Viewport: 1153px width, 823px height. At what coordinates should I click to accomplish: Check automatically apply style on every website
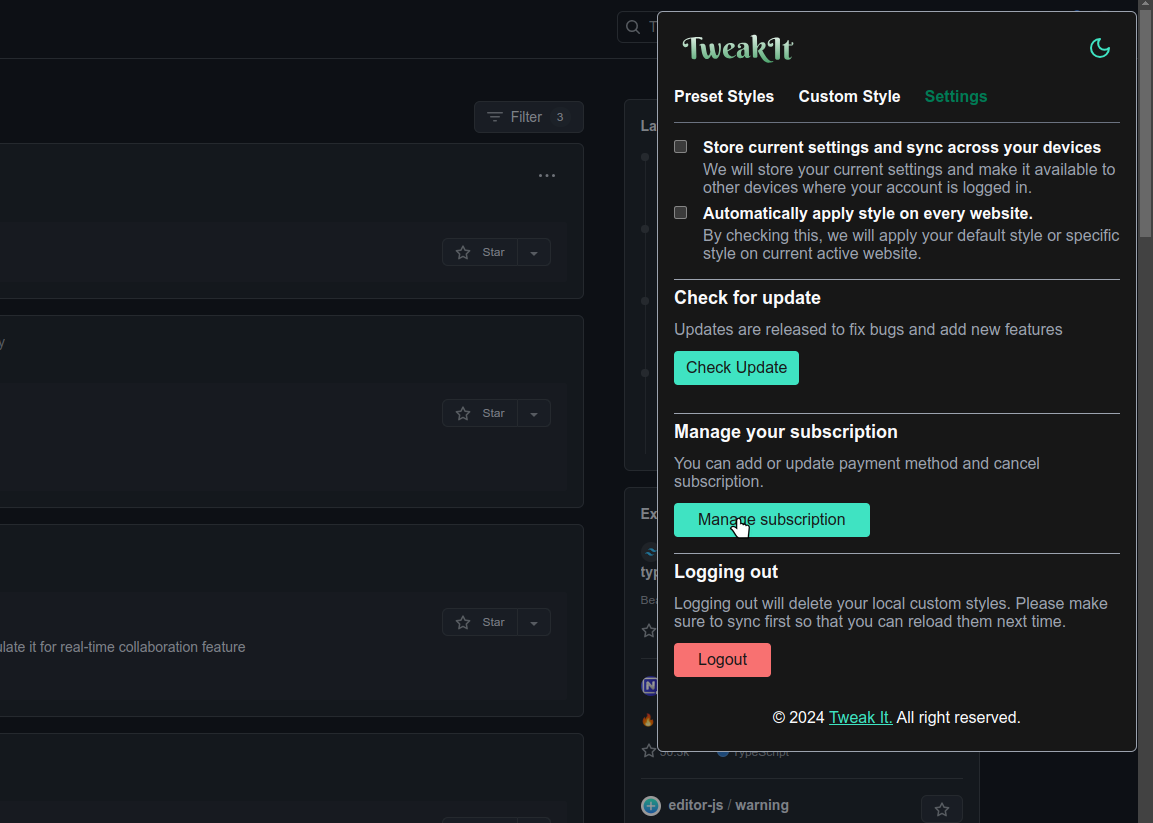point(681,213)
